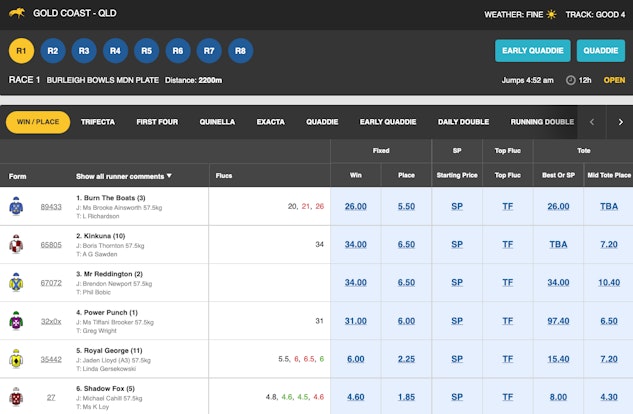Open form link 89433 for Burn The Boats
The width and height of the screenshot is (633, 414).
[50, 207]
